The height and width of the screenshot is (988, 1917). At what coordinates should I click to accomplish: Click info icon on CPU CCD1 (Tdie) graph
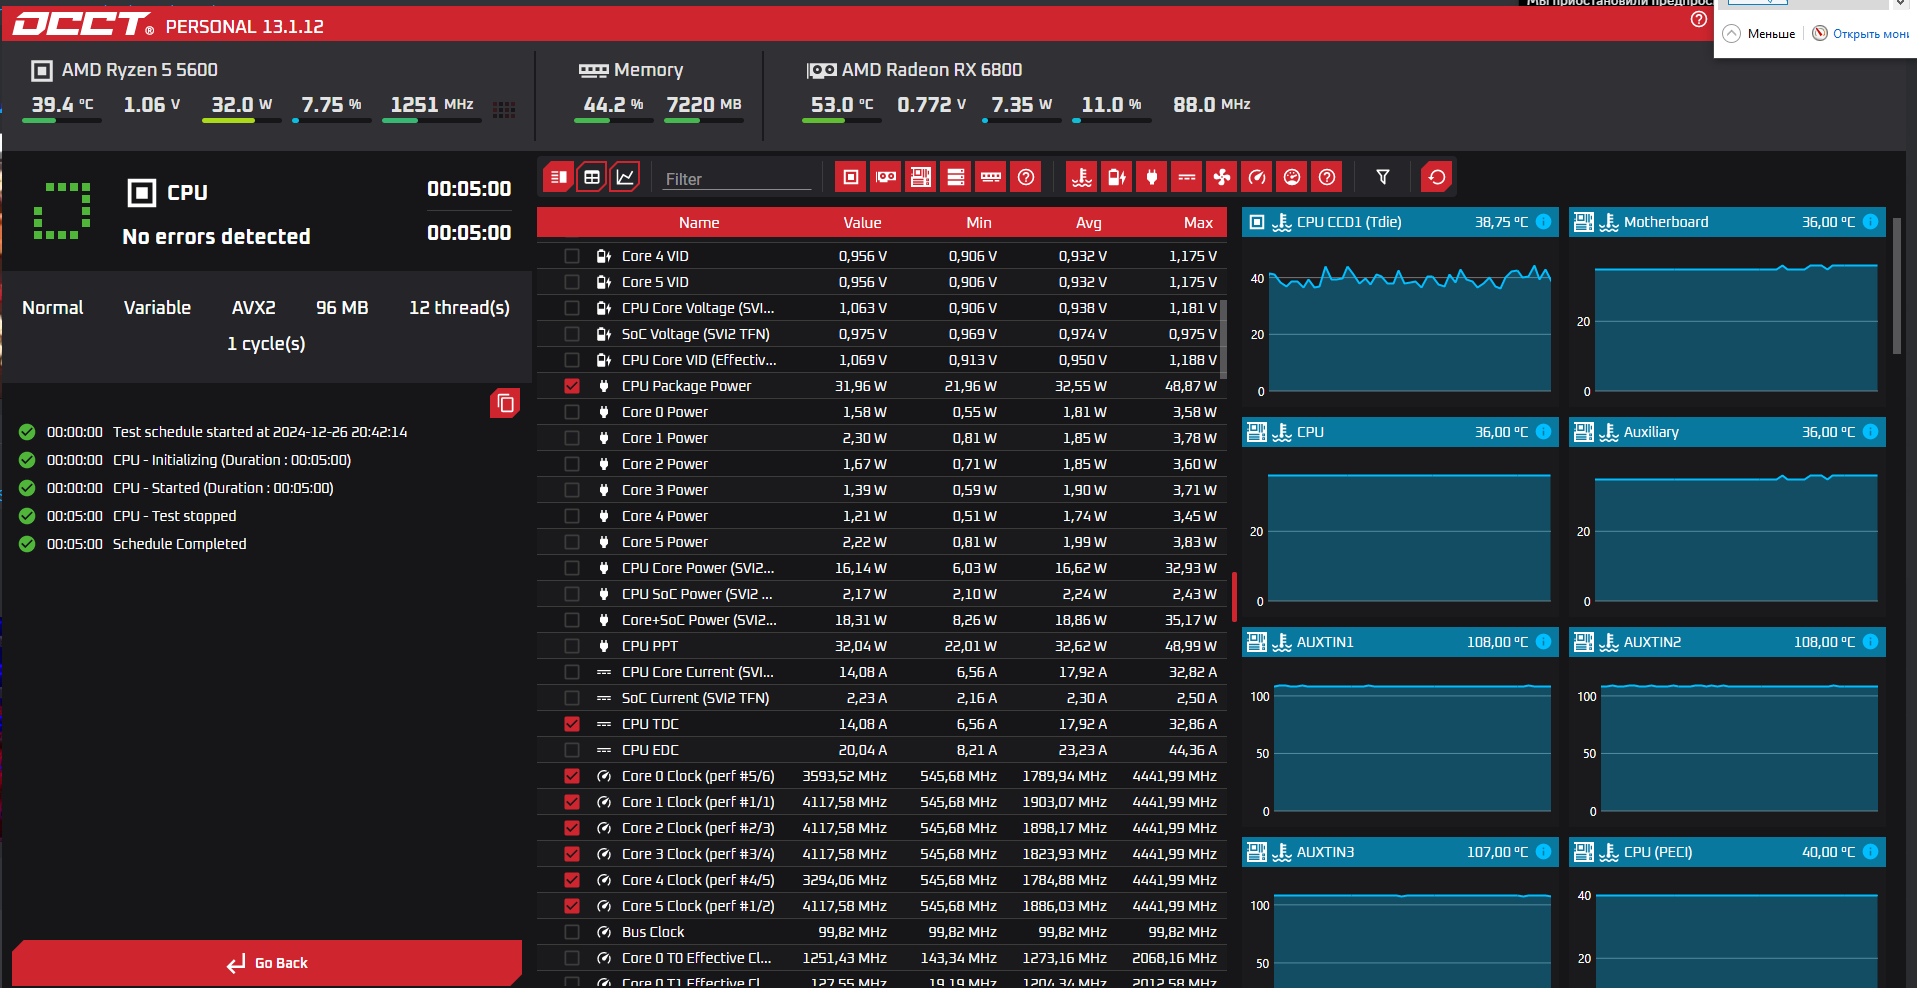pos(1543,222)
